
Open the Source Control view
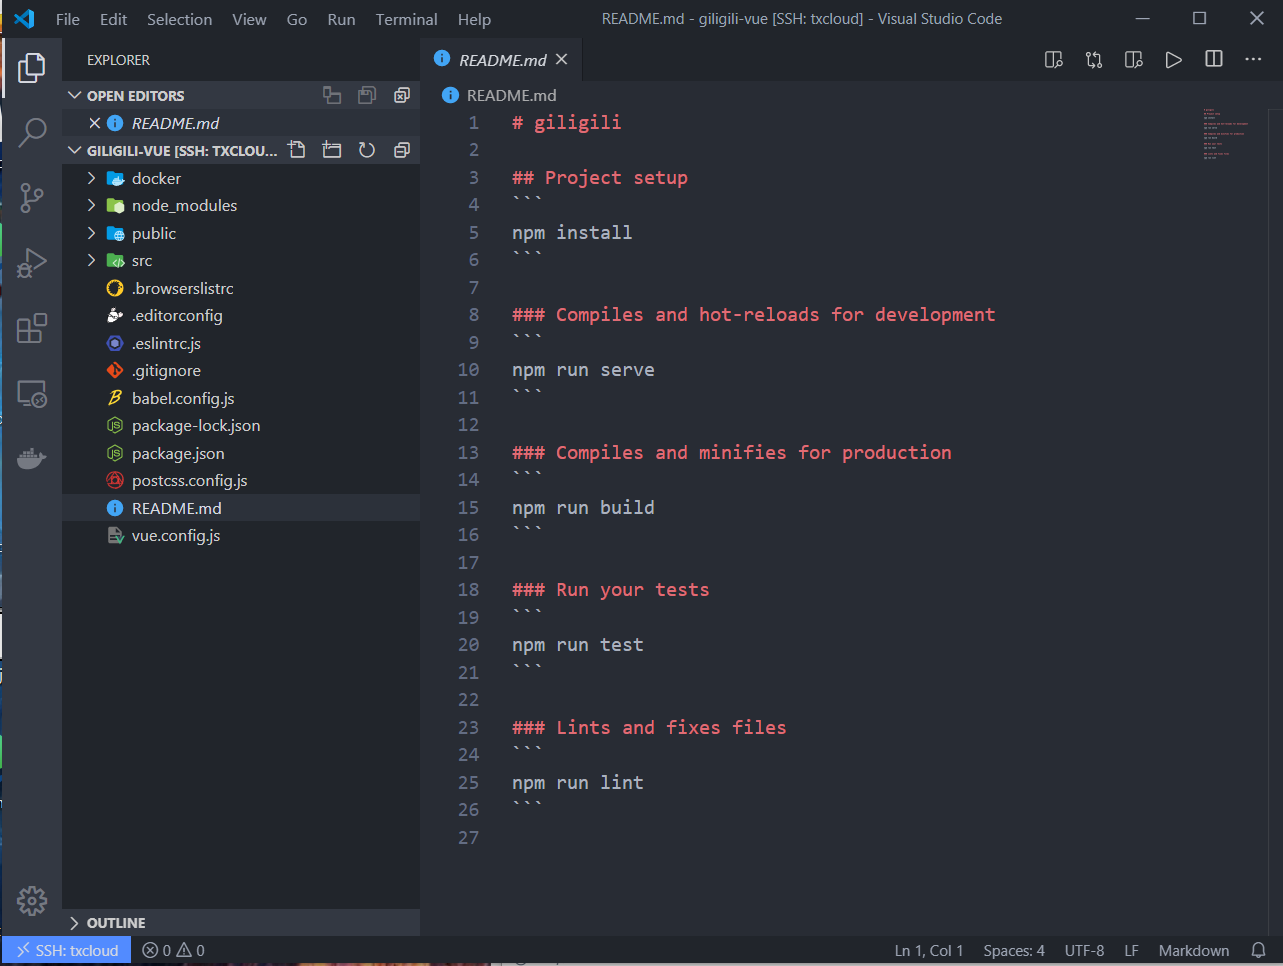click(x=32, y=197)
